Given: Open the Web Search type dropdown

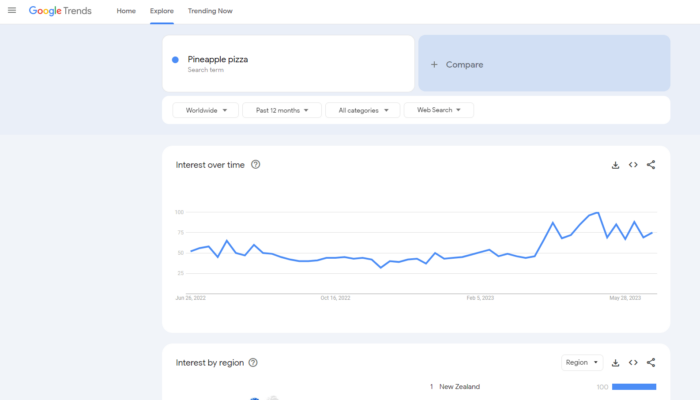Looking at the screenshot, I should coord(438,110).
